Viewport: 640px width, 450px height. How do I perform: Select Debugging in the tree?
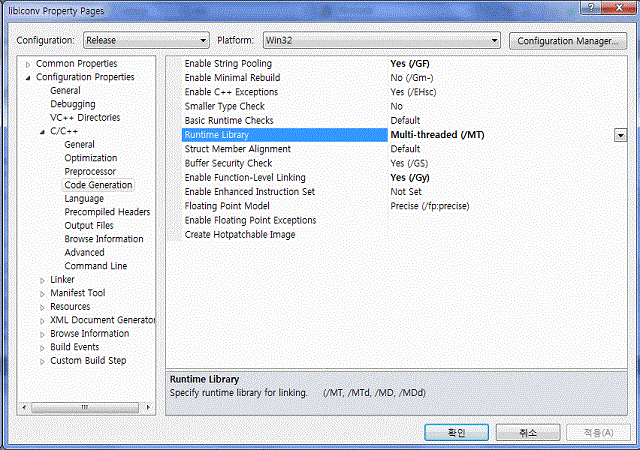73,104
